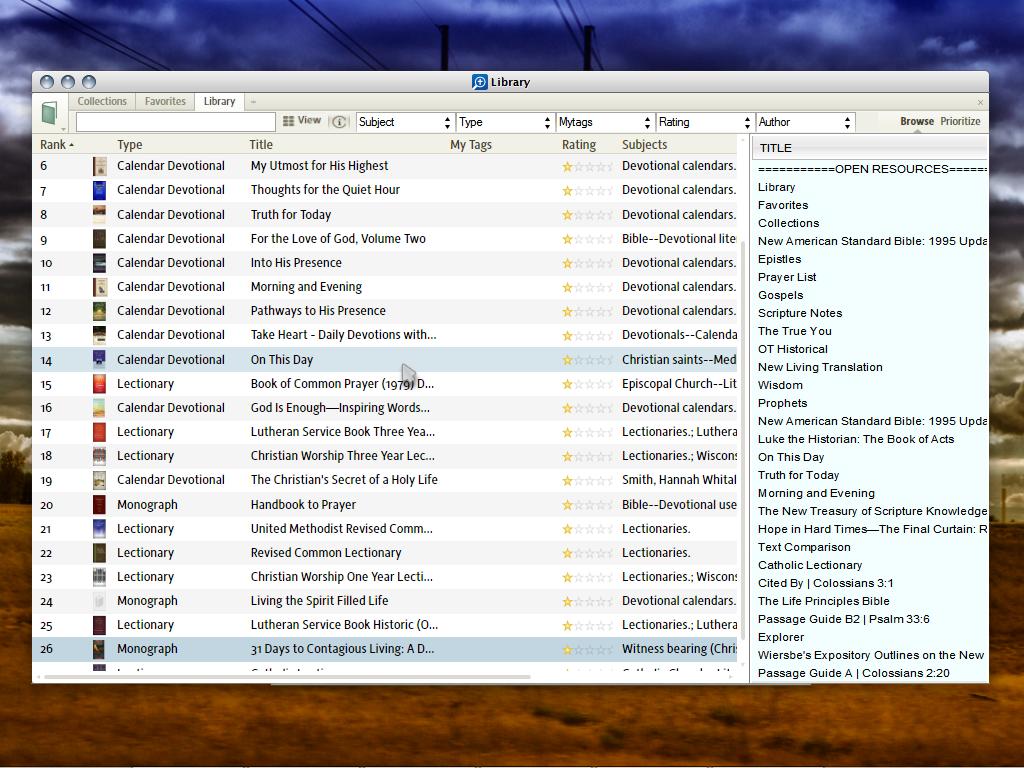Click cover of For the Love of God
The height and width of the screenshot is (768, 1024).
99,238
